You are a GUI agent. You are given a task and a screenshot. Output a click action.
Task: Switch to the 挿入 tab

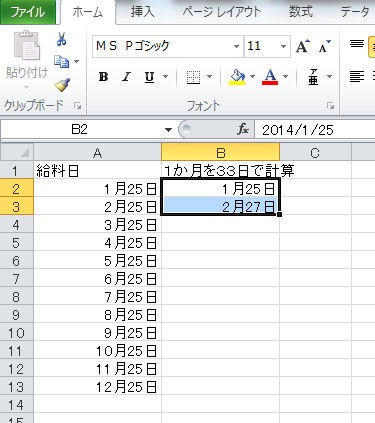point(142,12)
